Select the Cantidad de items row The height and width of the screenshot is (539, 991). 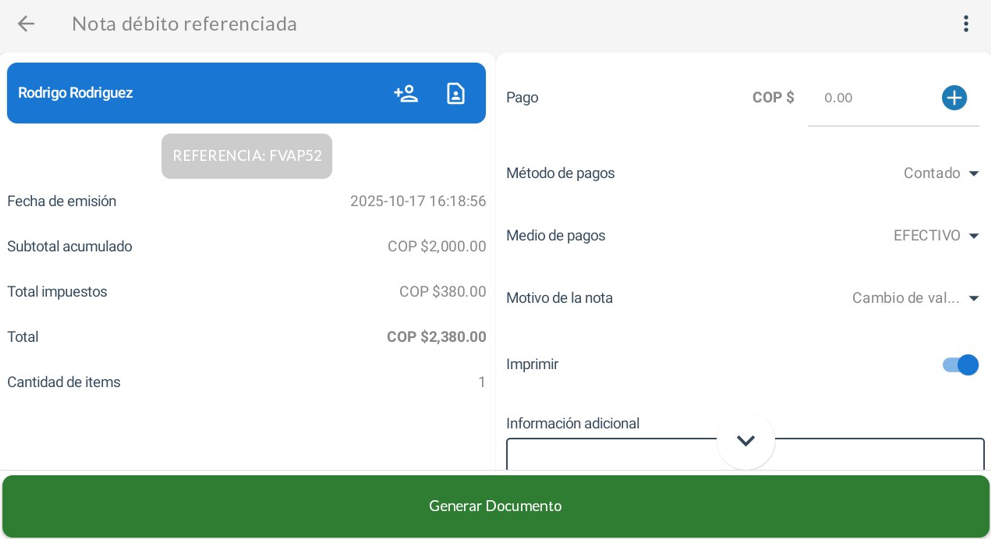(246, 382)
